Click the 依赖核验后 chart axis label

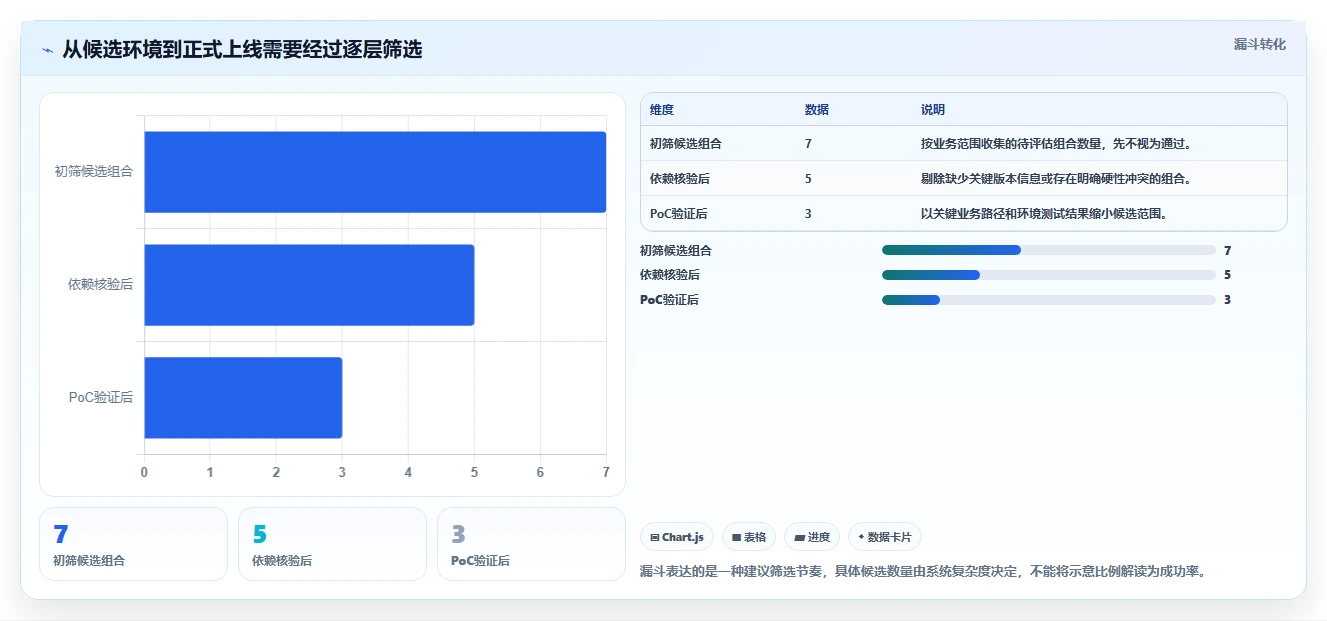tap(100, 284)
